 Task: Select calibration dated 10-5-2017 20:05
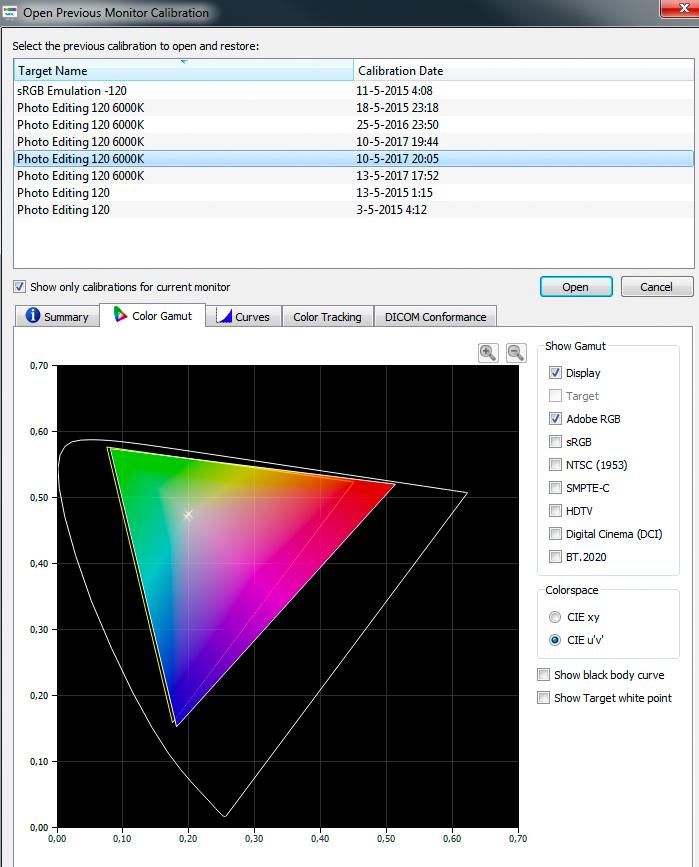353,159
